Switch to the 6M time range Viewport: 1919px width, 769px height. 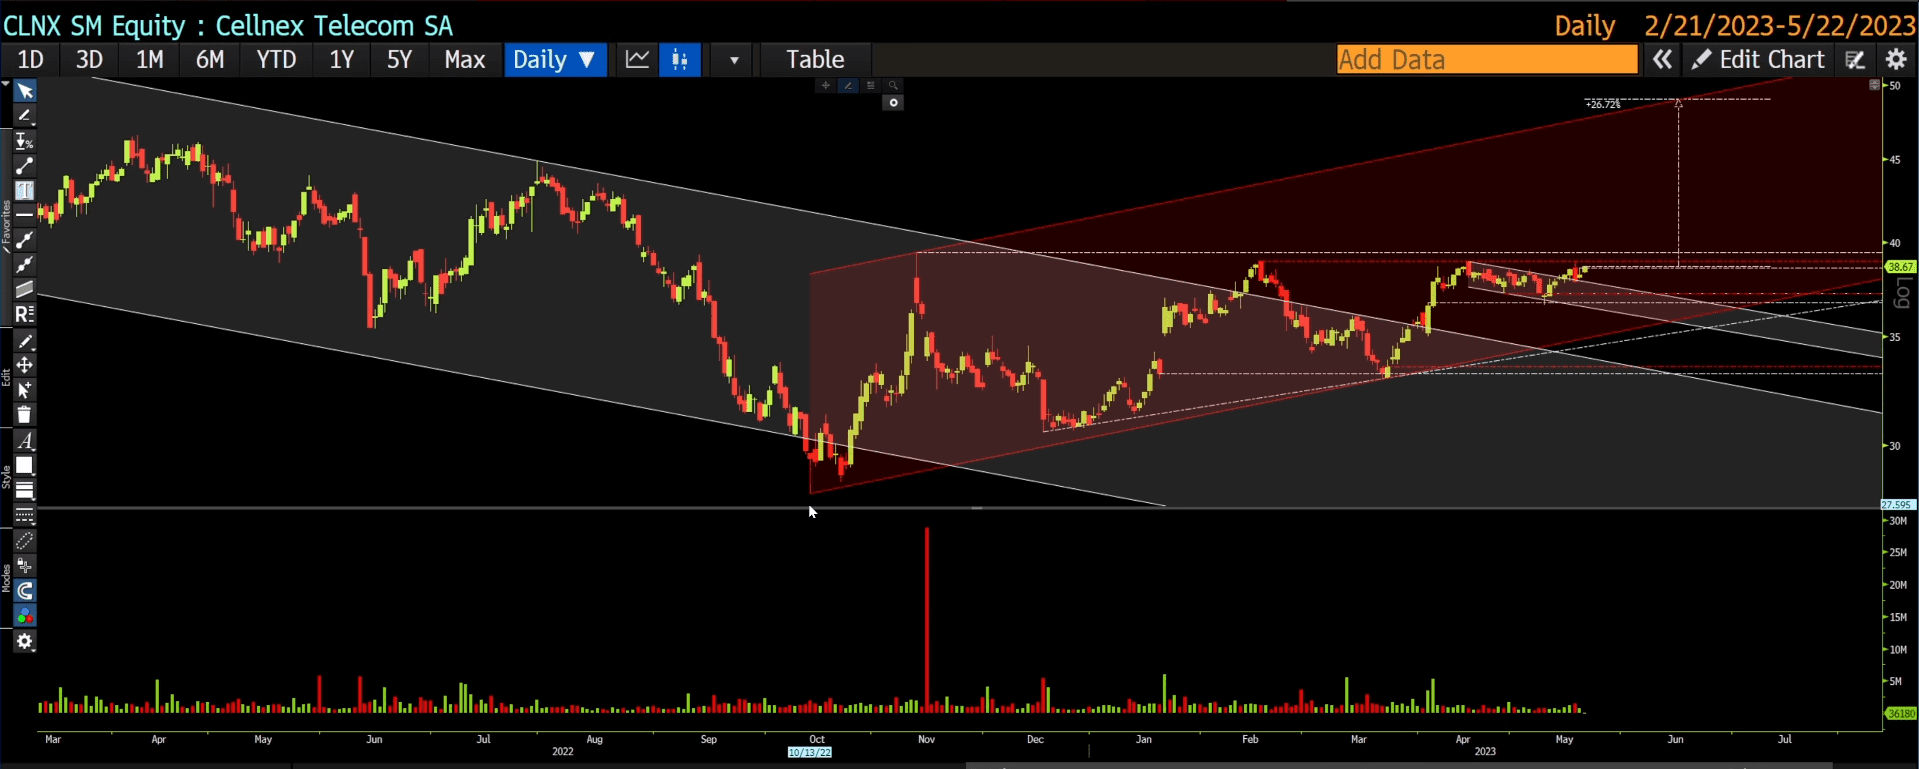tap(210, 60)
